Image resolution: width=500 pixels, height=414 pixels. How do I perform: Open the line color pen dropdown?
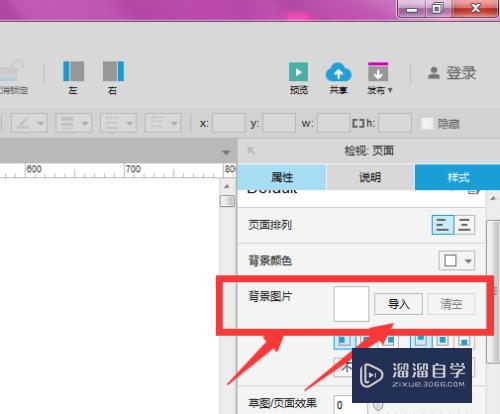coord(29,123)
